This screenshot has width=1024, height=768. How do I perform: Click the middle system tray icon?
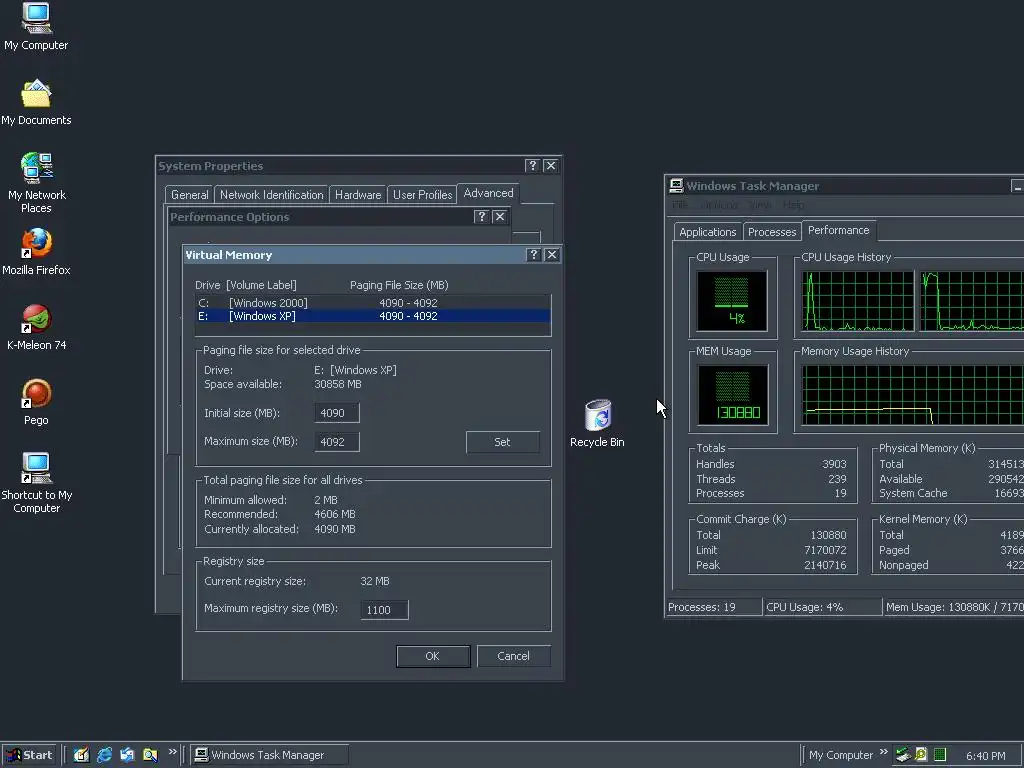921,755
